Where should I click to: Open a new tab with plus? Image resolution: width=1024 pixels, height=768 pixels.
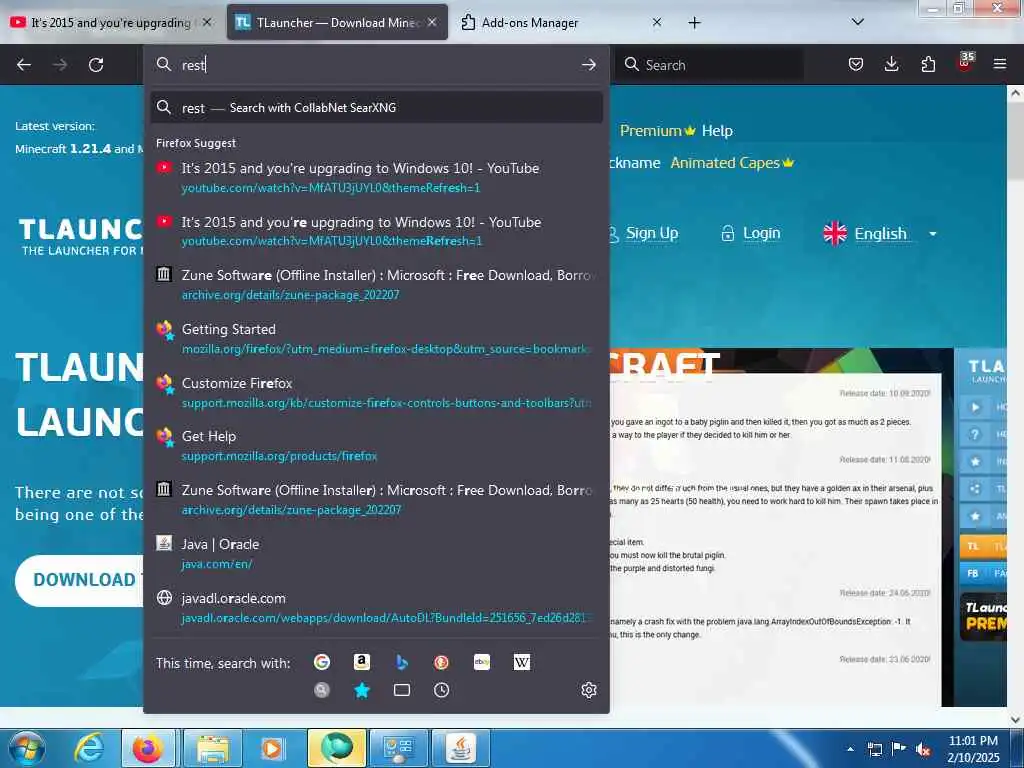click(694, 22)
